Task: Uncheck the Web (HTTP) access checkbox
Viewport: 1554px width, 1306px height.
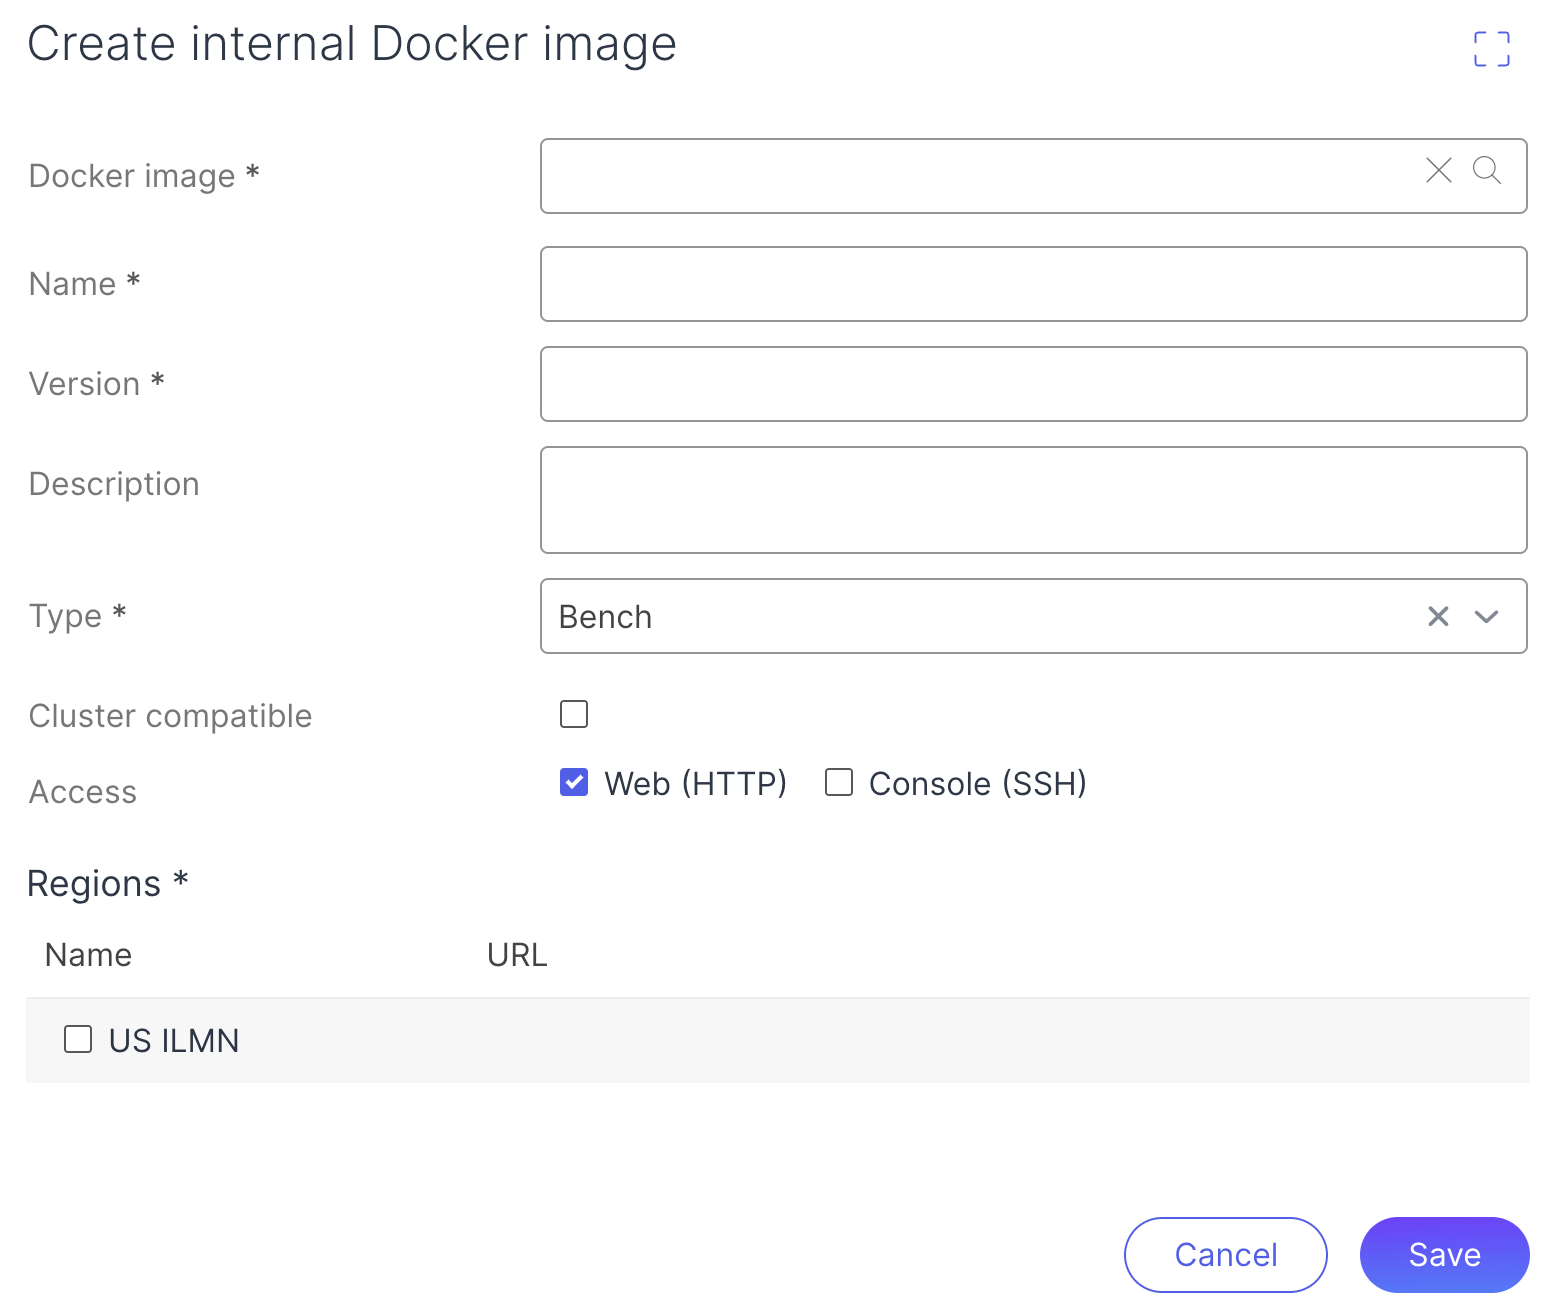Action: pyautogui.click(x=574, y=782)
